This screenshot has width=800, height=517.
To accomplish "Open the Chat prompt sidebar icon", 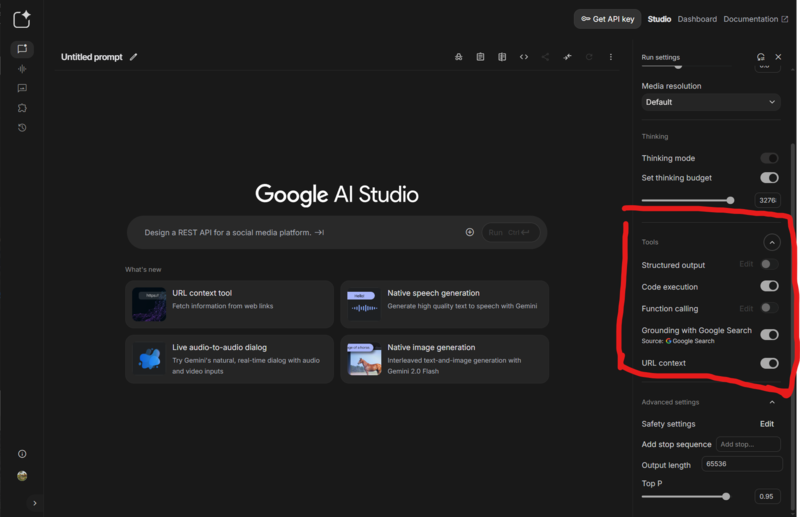I will [22, 49].
